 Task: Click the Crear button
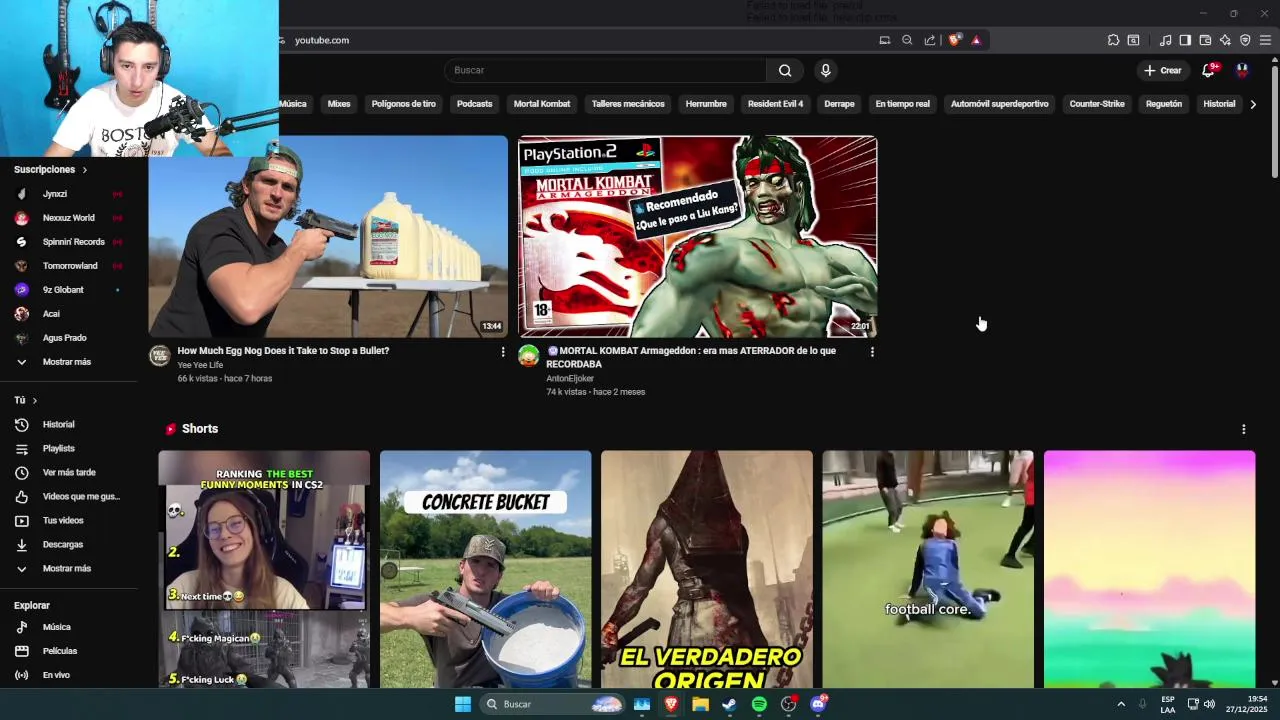tap(1163, 70)
